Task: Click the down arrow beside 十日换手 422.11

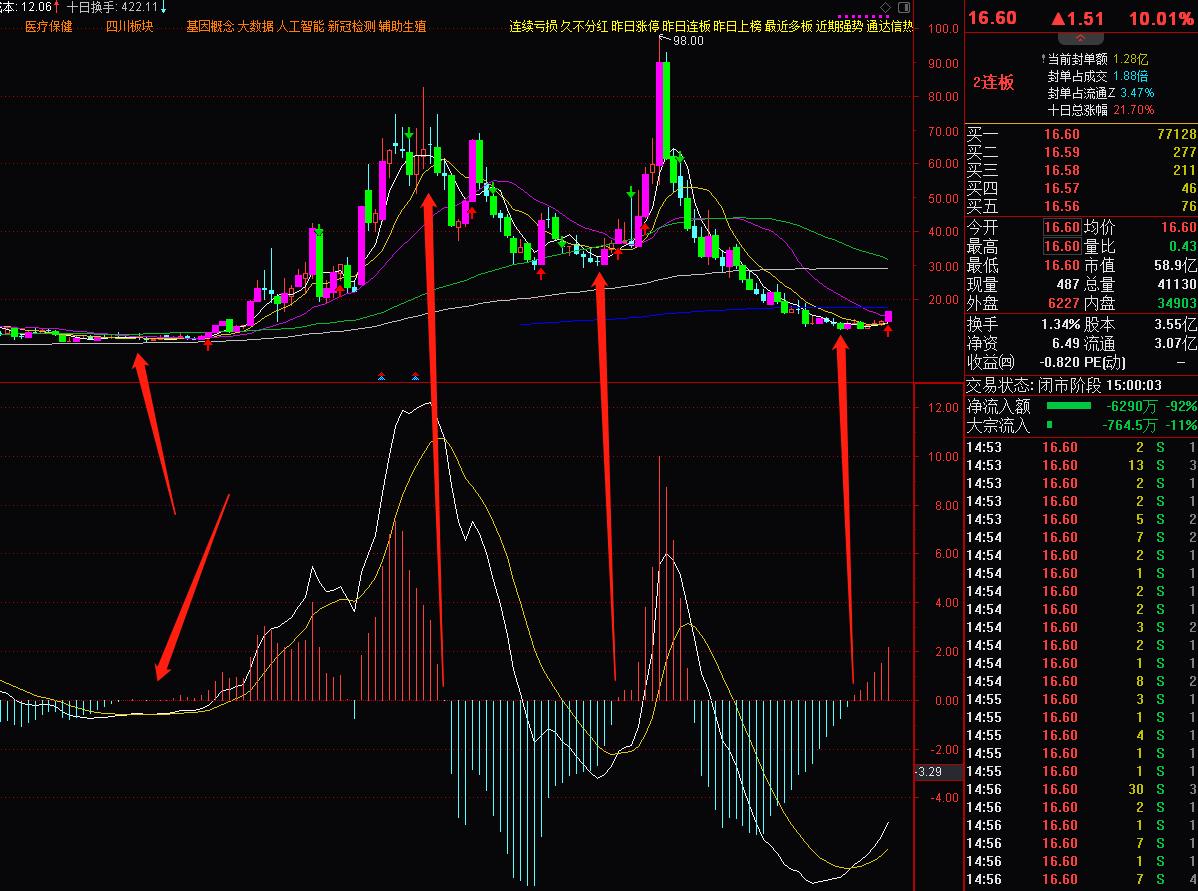Action: (163, 7)
